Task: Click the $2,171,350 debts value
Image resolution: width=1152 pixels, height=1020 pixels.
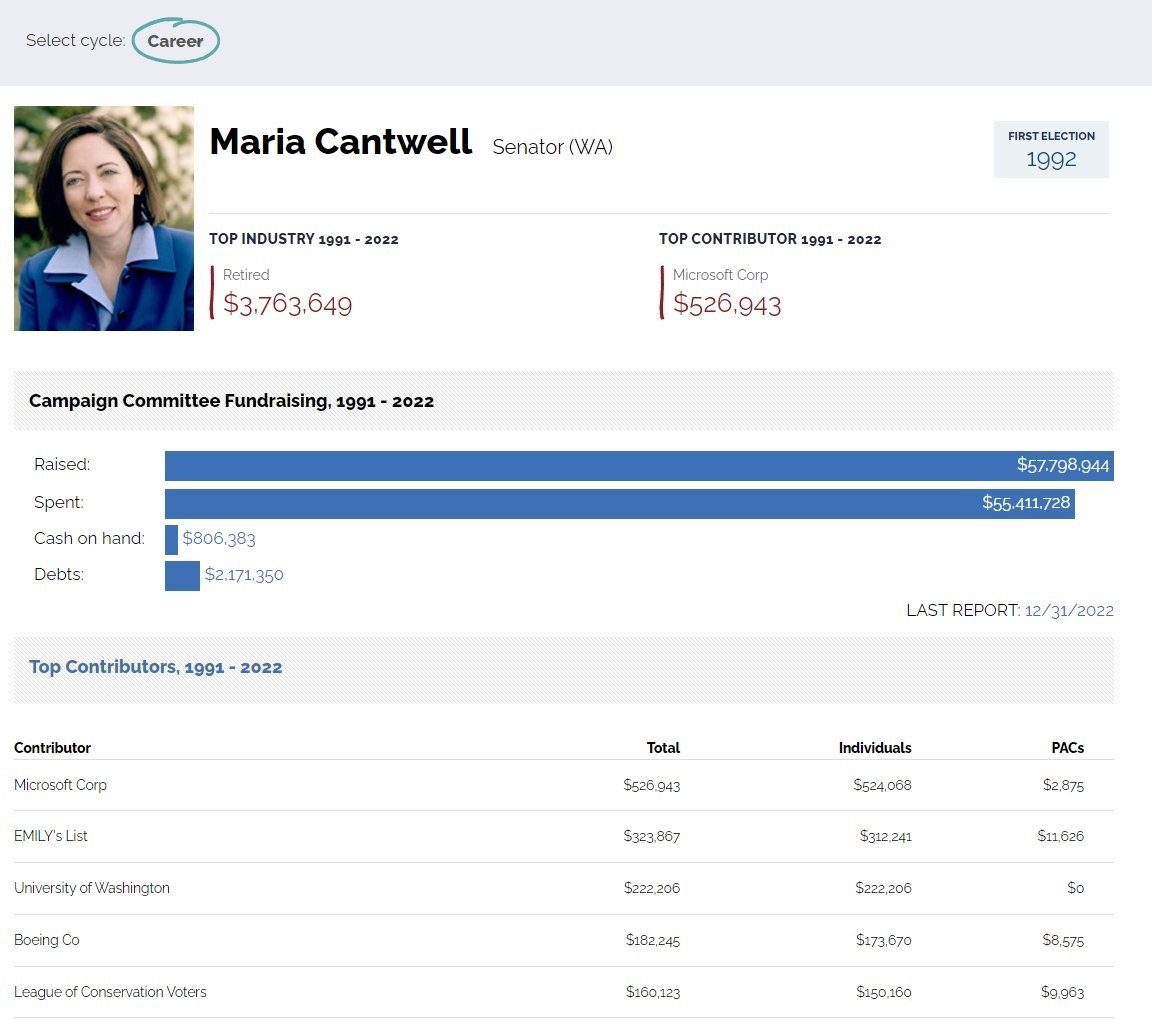Action: [x=244, y=575]
